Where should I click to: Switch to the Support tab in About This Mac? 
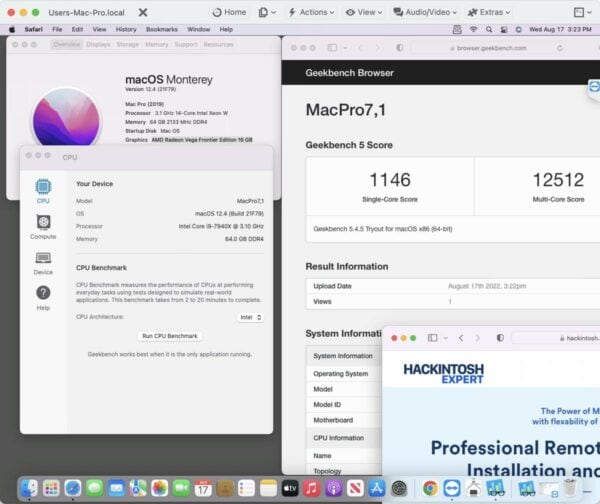pyautogui.click(x=186, y=44)
